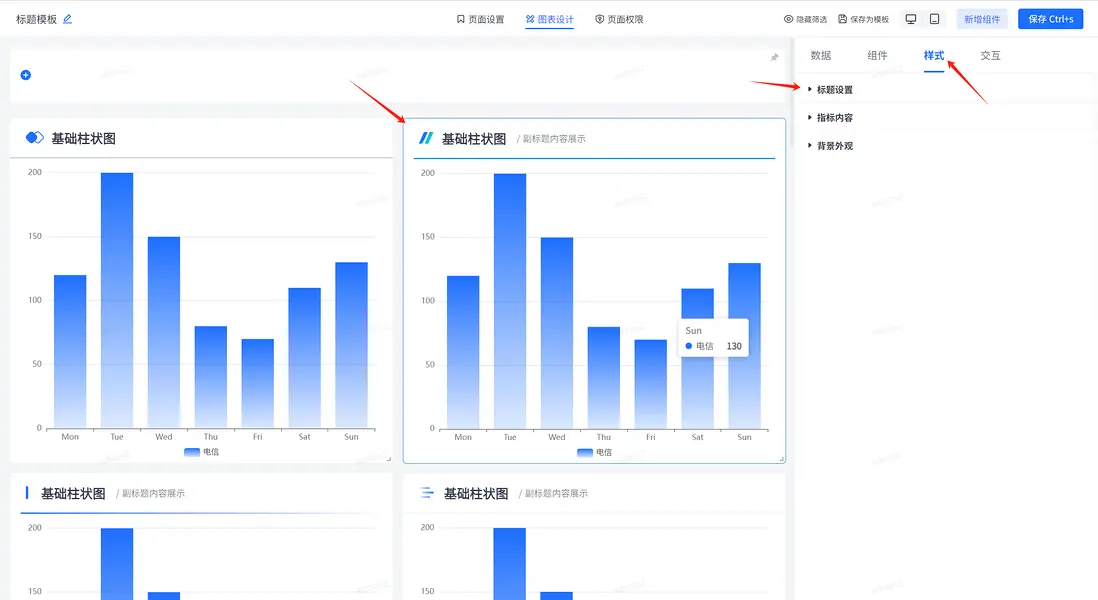Switch to the 图表设计 tab
Viewport: 1098px width, 600px height.
point(550,19)
